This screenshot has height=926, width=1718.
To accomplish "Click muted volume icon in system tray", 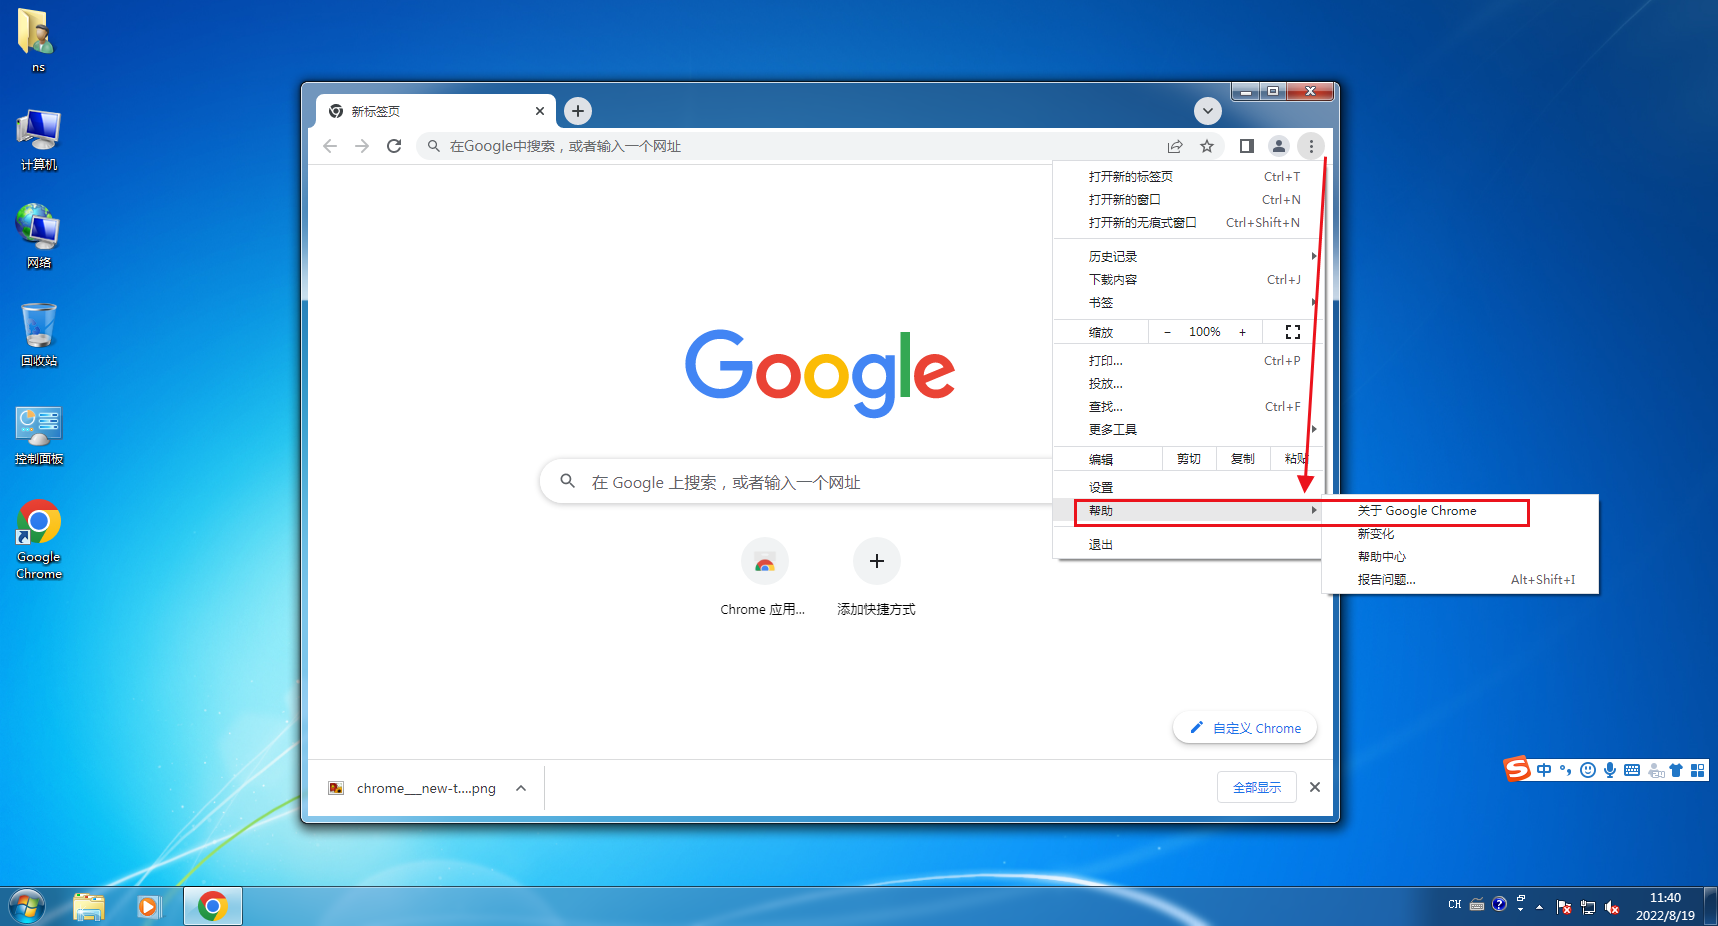I will pyautogui.click(x=1612, y=907).
